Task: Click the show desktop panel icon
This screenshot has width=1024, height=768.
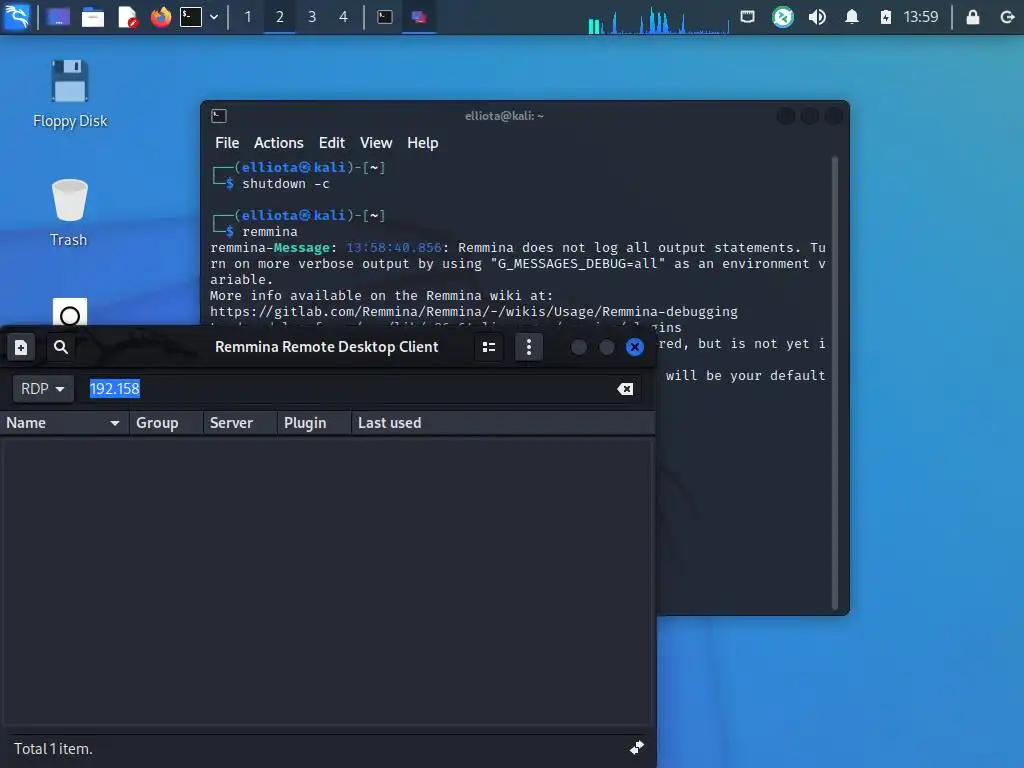Action: pos(58,17)
